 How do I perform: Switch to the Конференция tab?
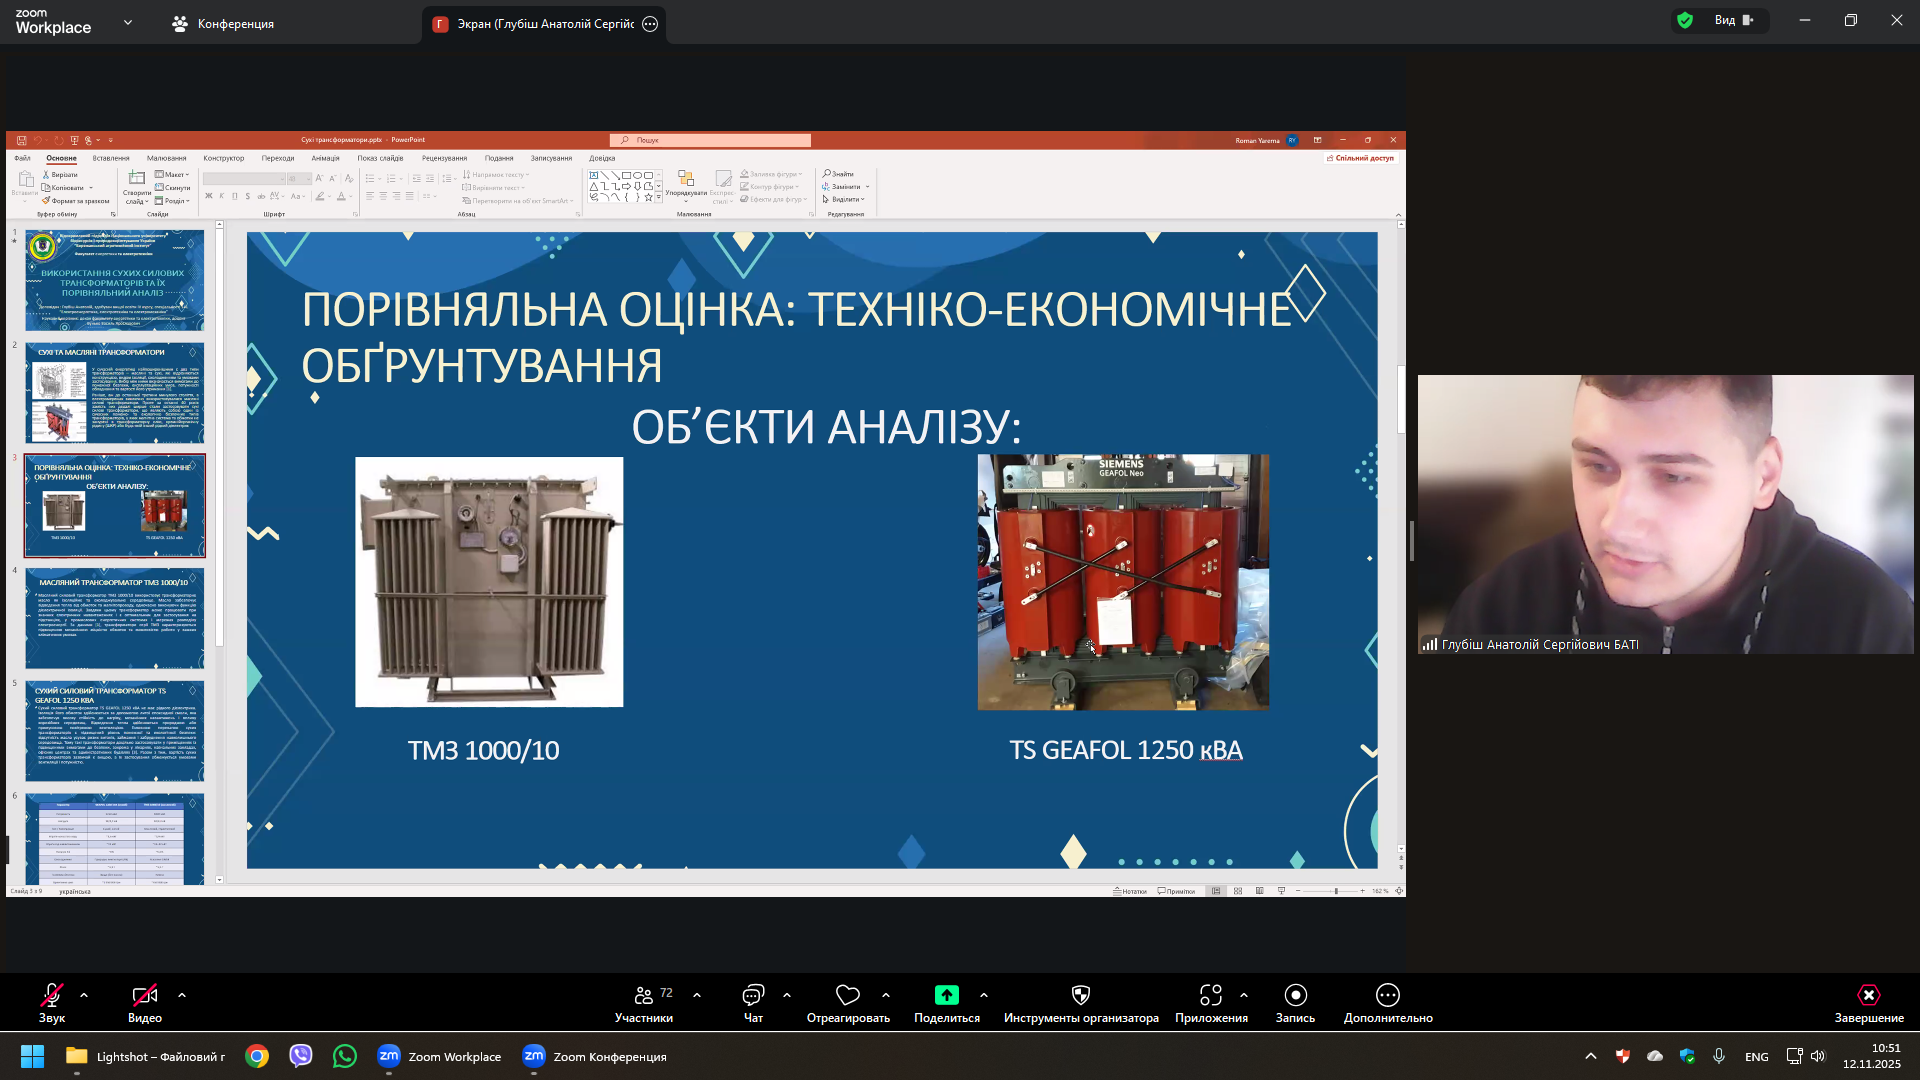(x=223, y=24)
